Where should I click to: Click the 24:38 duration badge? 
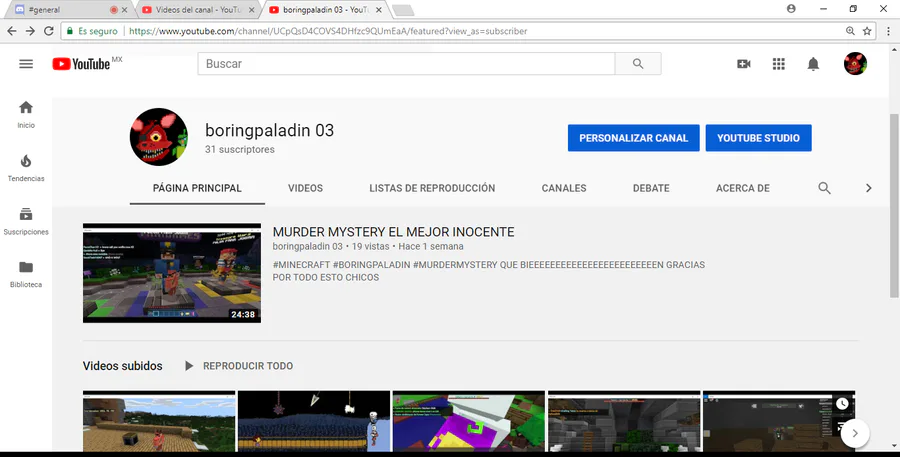coord(243,314)
